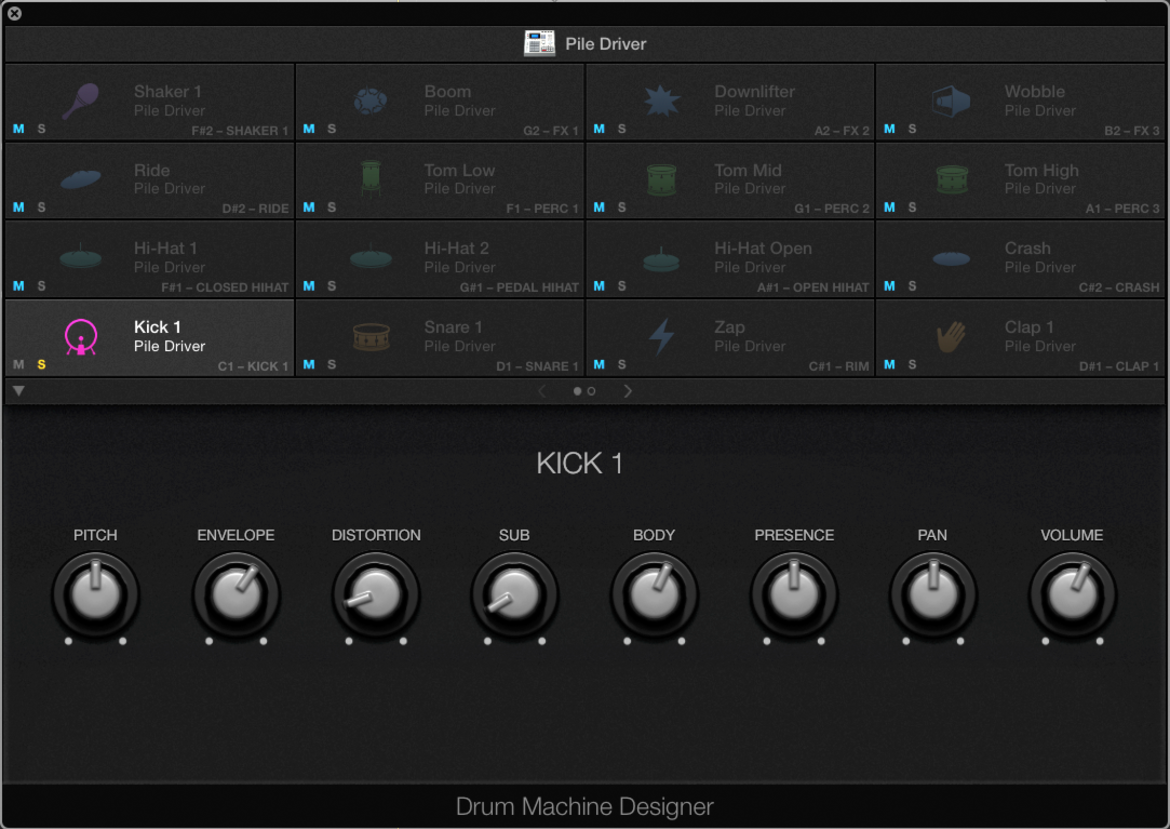The image size is (1170, 829).
Task: Click the Body knob
Action: [x=654, y=595]
